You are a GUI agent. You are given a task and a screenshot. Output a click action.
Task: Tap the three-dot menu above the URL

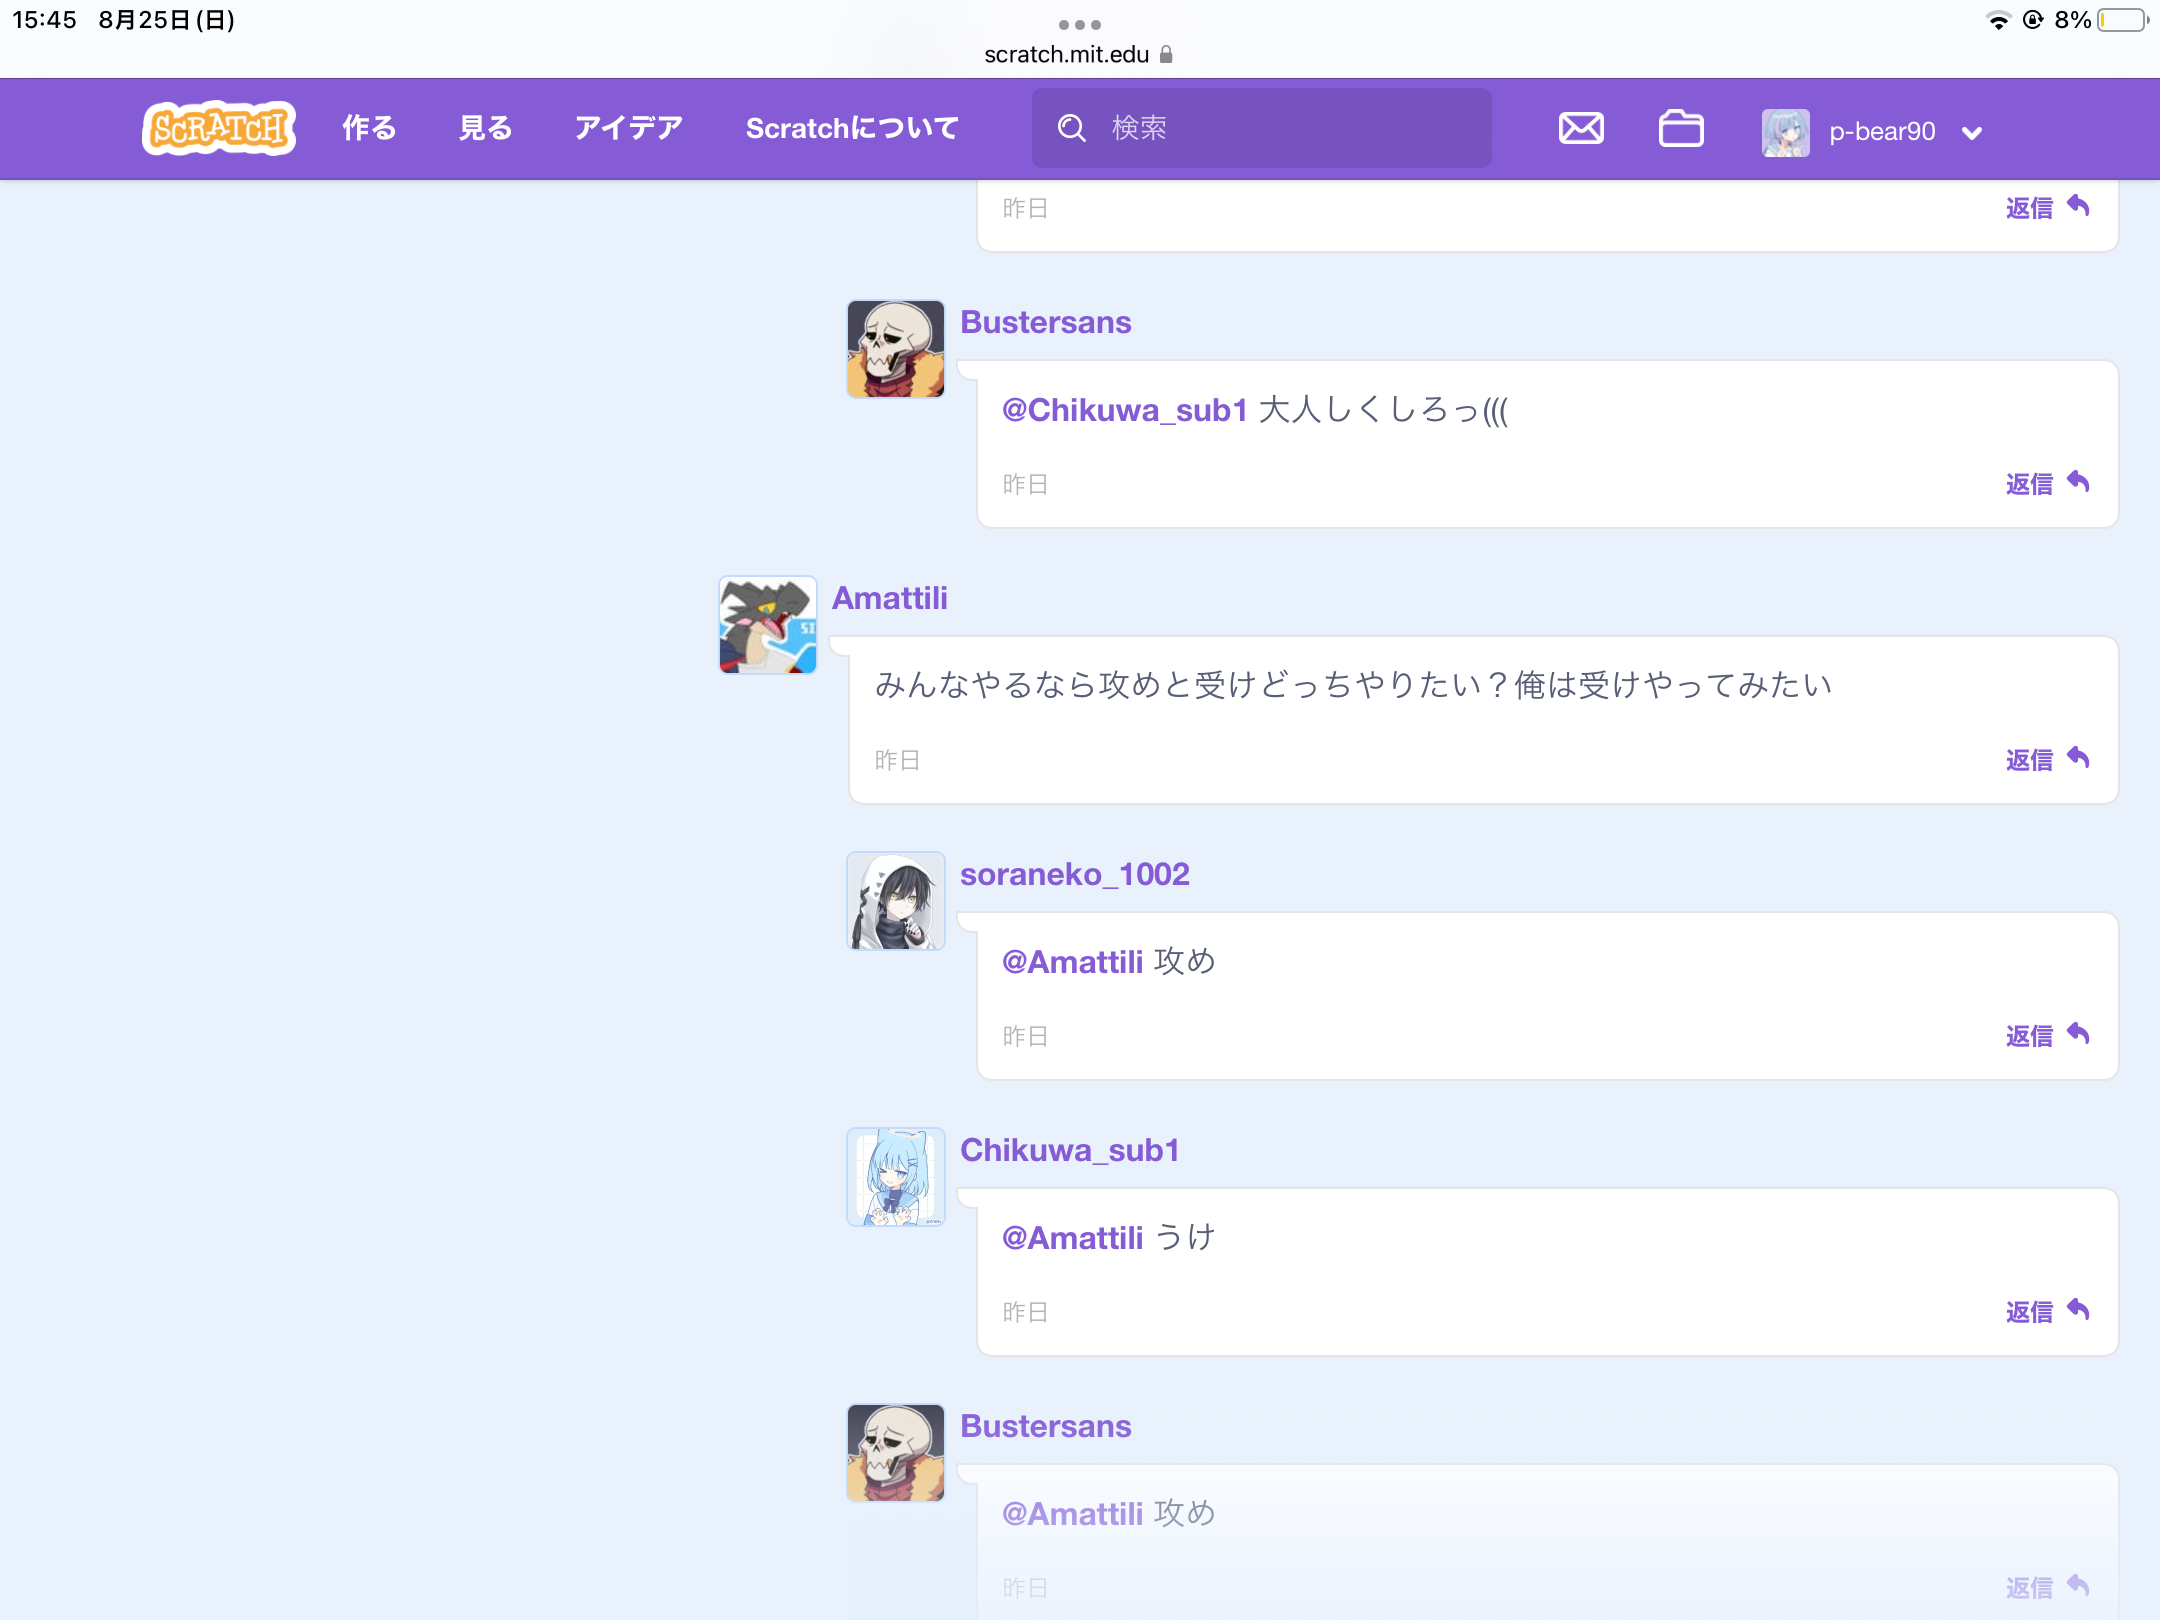pos(1079,24)
